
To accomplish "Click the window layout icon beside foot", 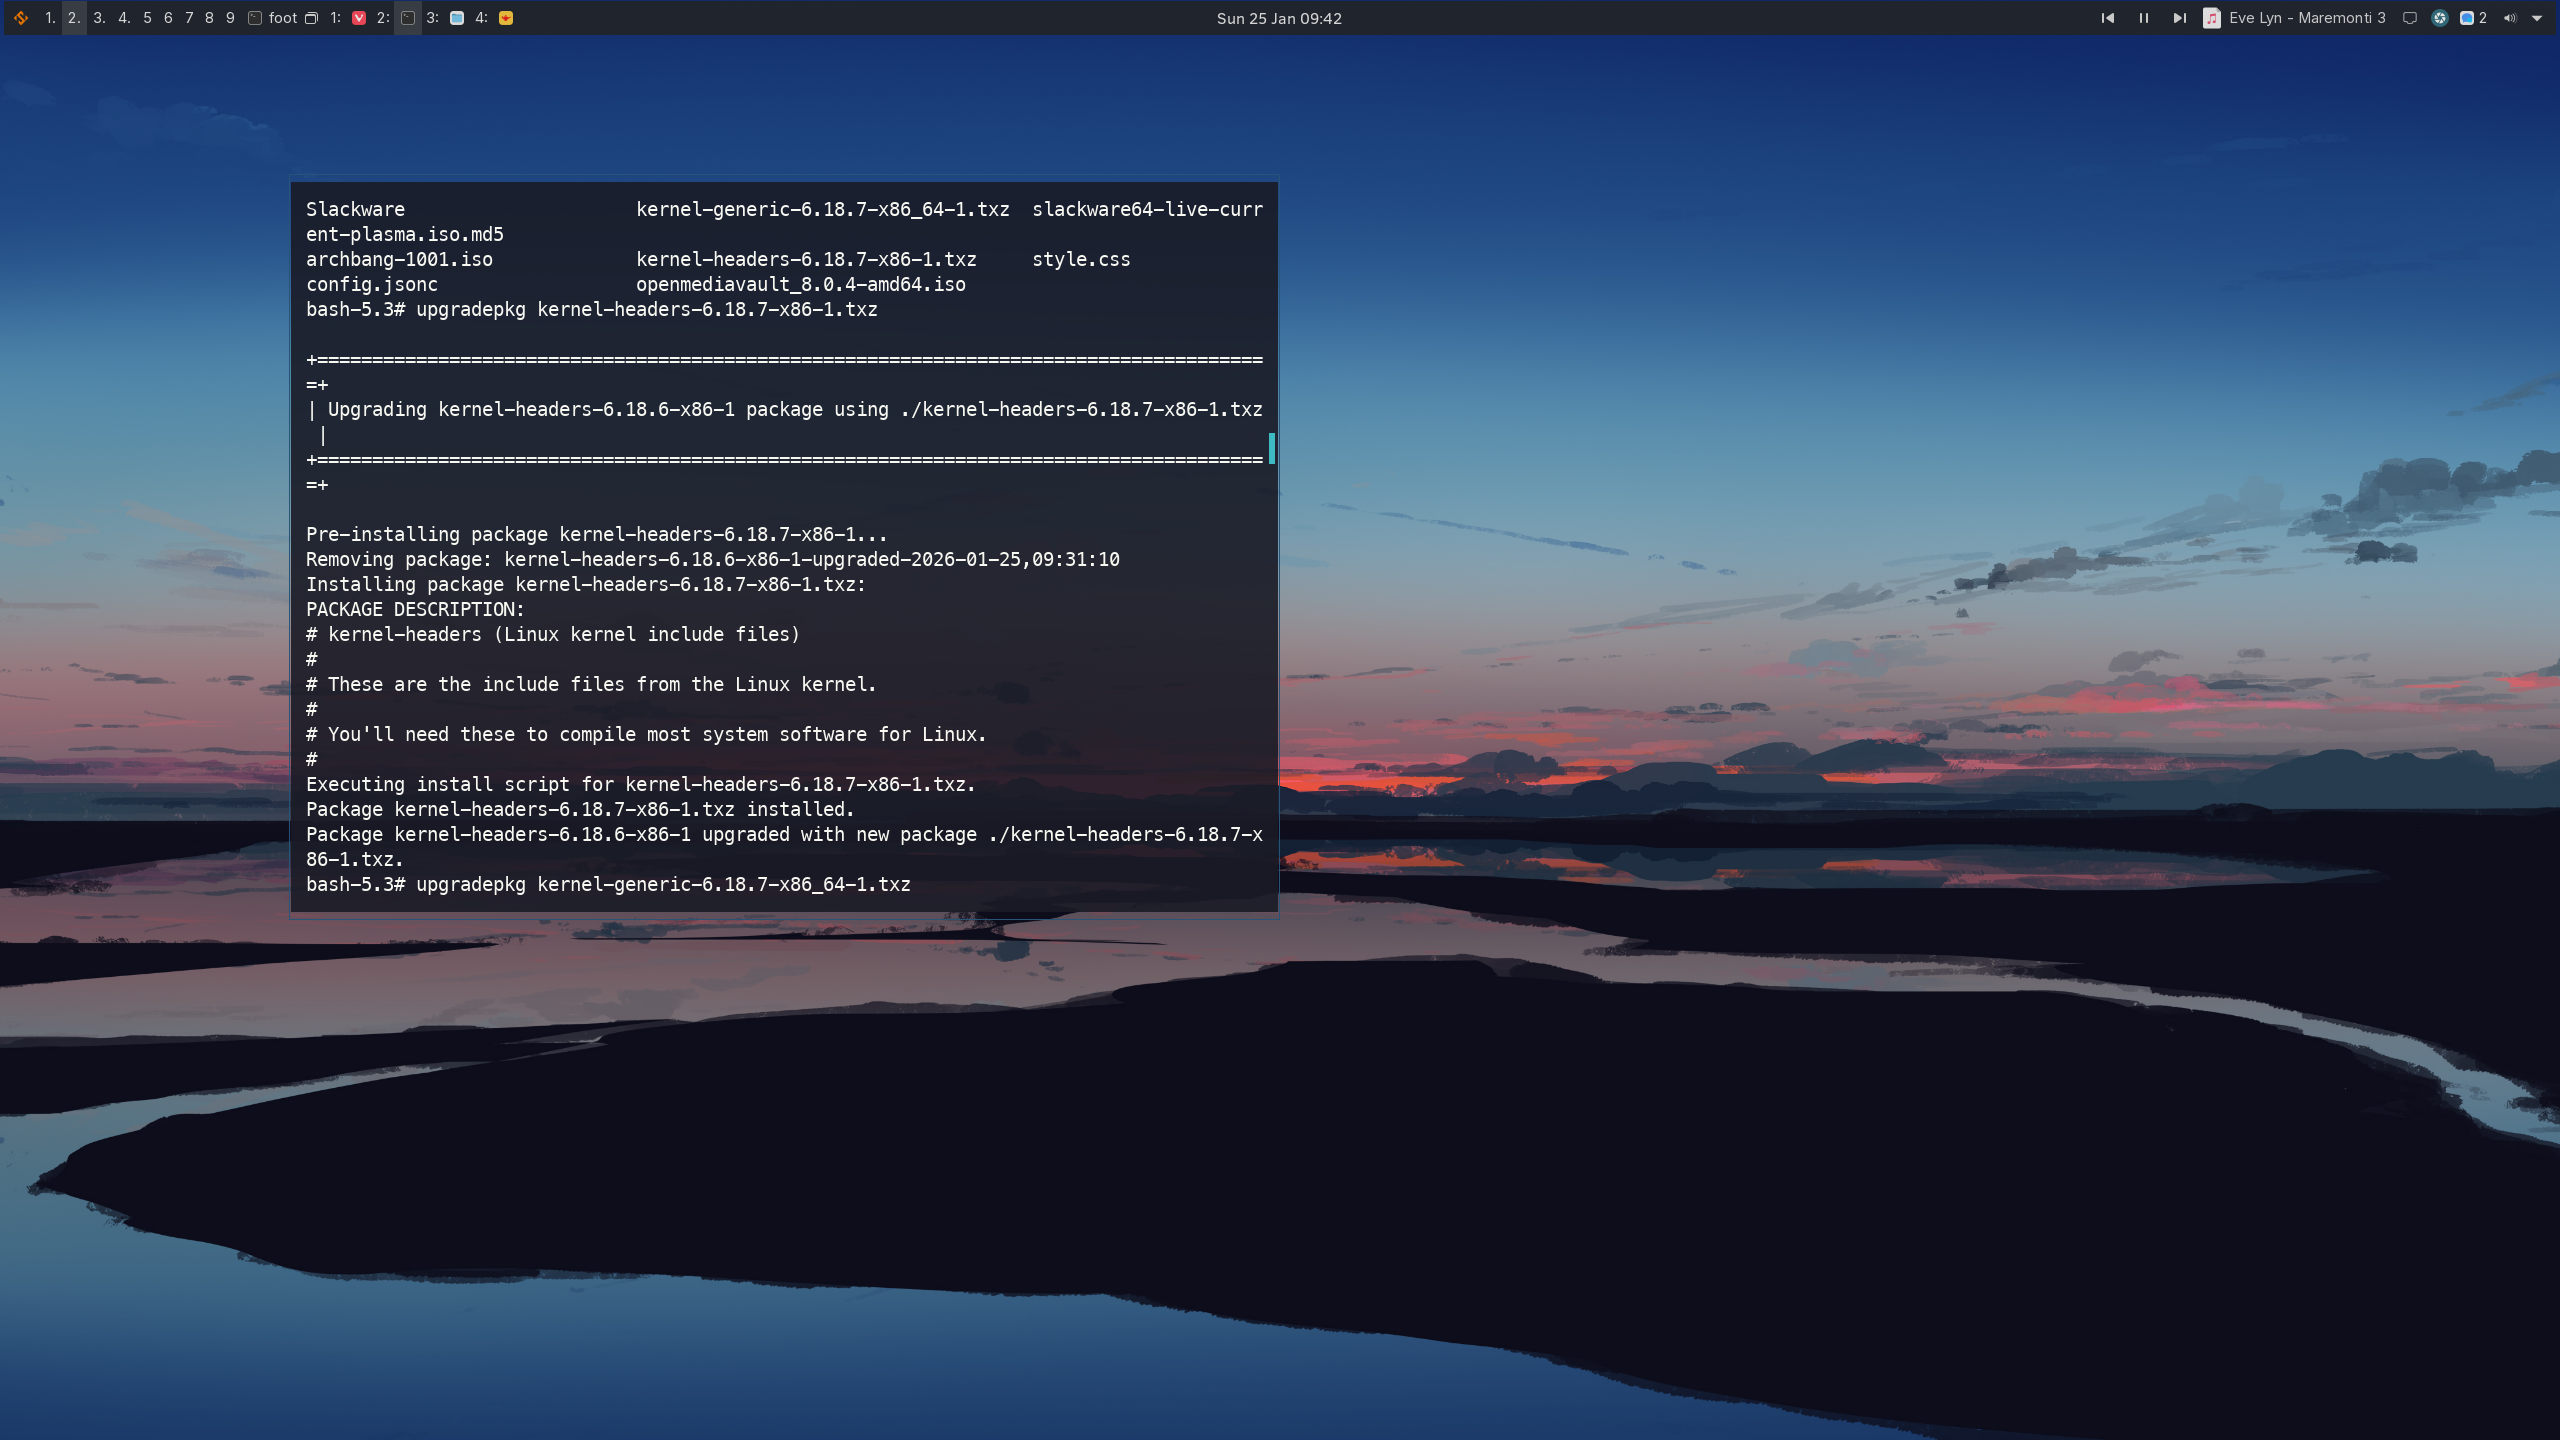I will pos(311,18).
